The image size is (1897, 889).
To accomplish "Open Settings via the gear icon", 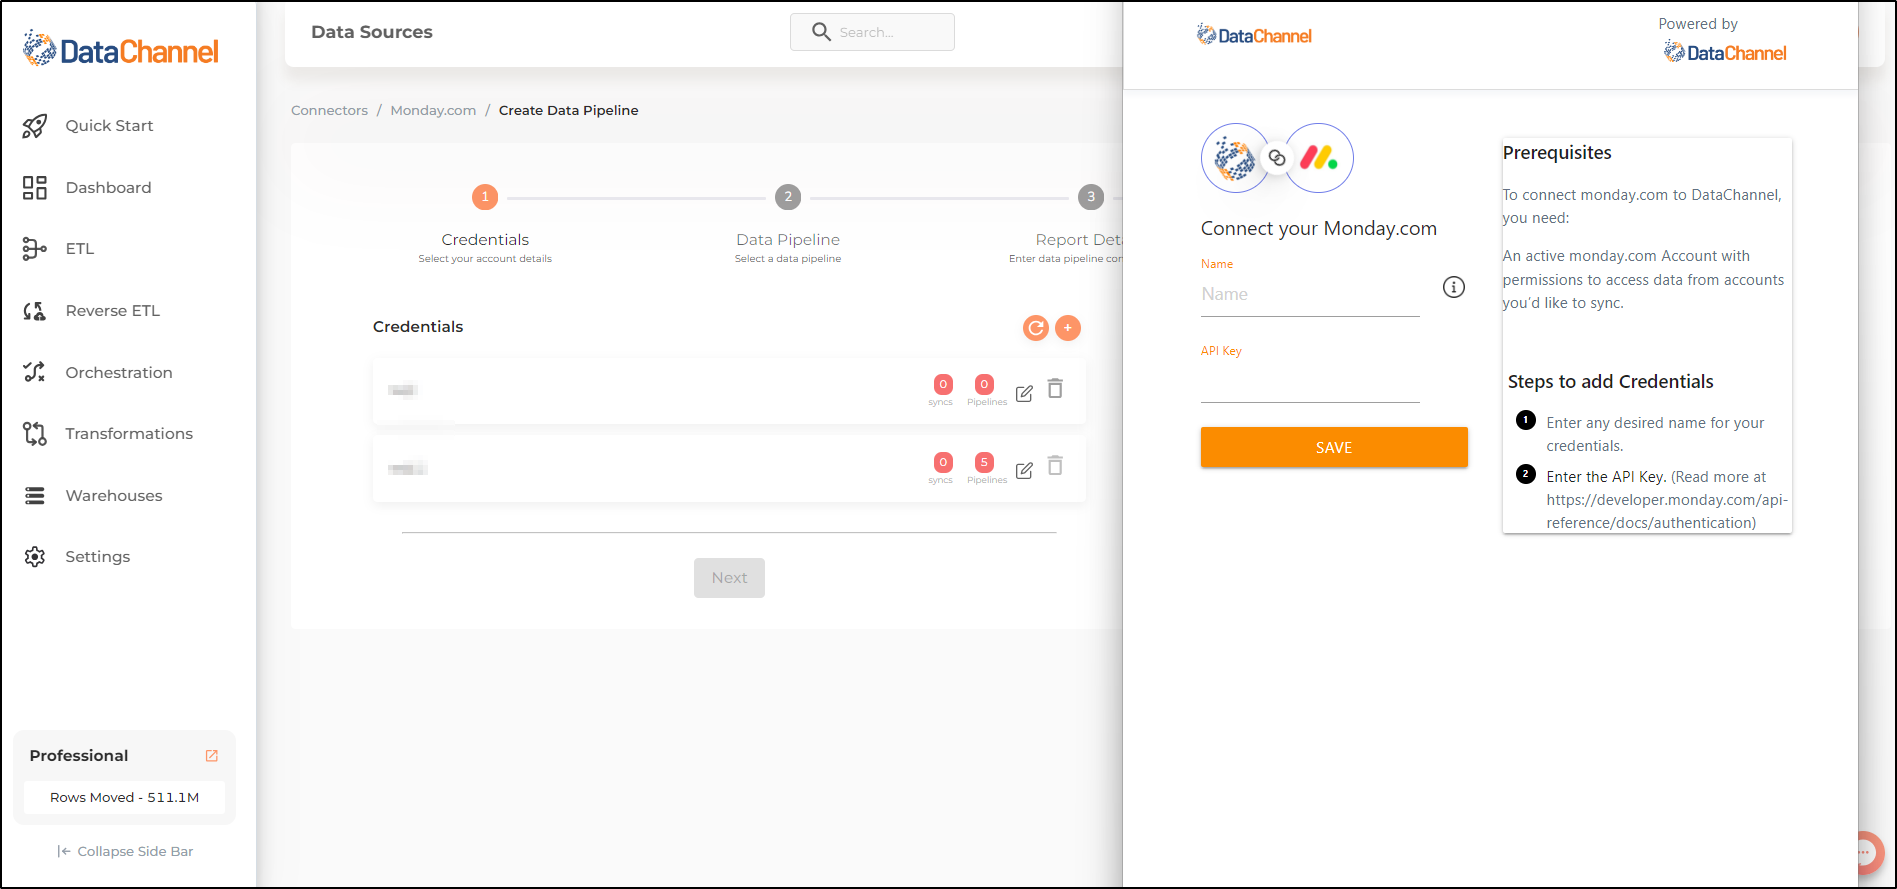I will (x=35, y=557).
